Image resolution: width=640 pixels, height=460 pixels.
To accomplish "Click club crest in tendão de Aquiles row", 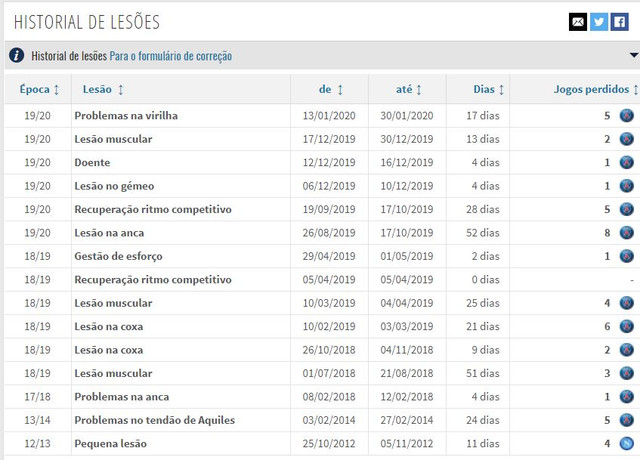I will click(x=627, y=420).
